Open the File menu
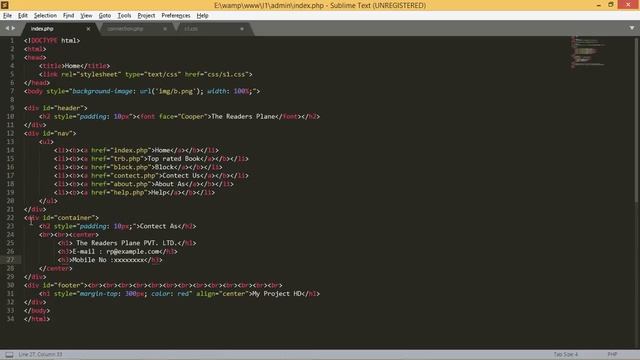The width and height of the screenshot is (640, 360). 7,16
